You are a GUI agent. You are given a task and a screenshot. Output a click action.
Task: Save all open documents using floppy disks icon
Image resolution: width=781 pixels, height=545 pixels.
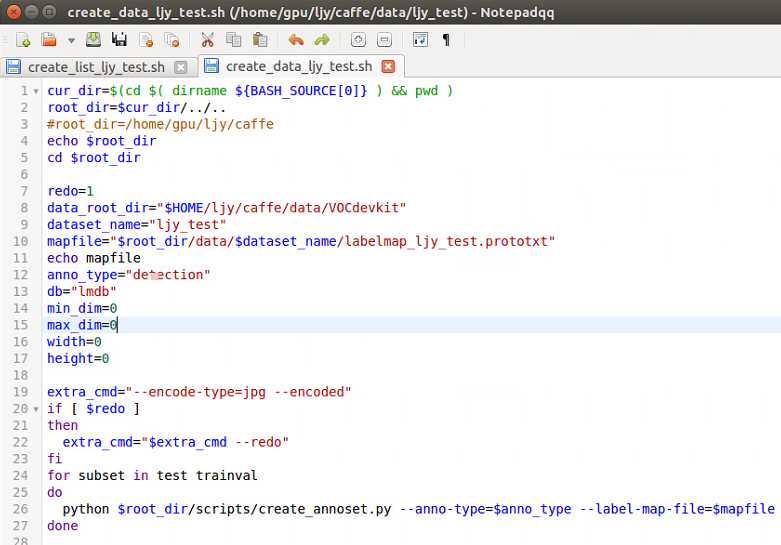119,39
